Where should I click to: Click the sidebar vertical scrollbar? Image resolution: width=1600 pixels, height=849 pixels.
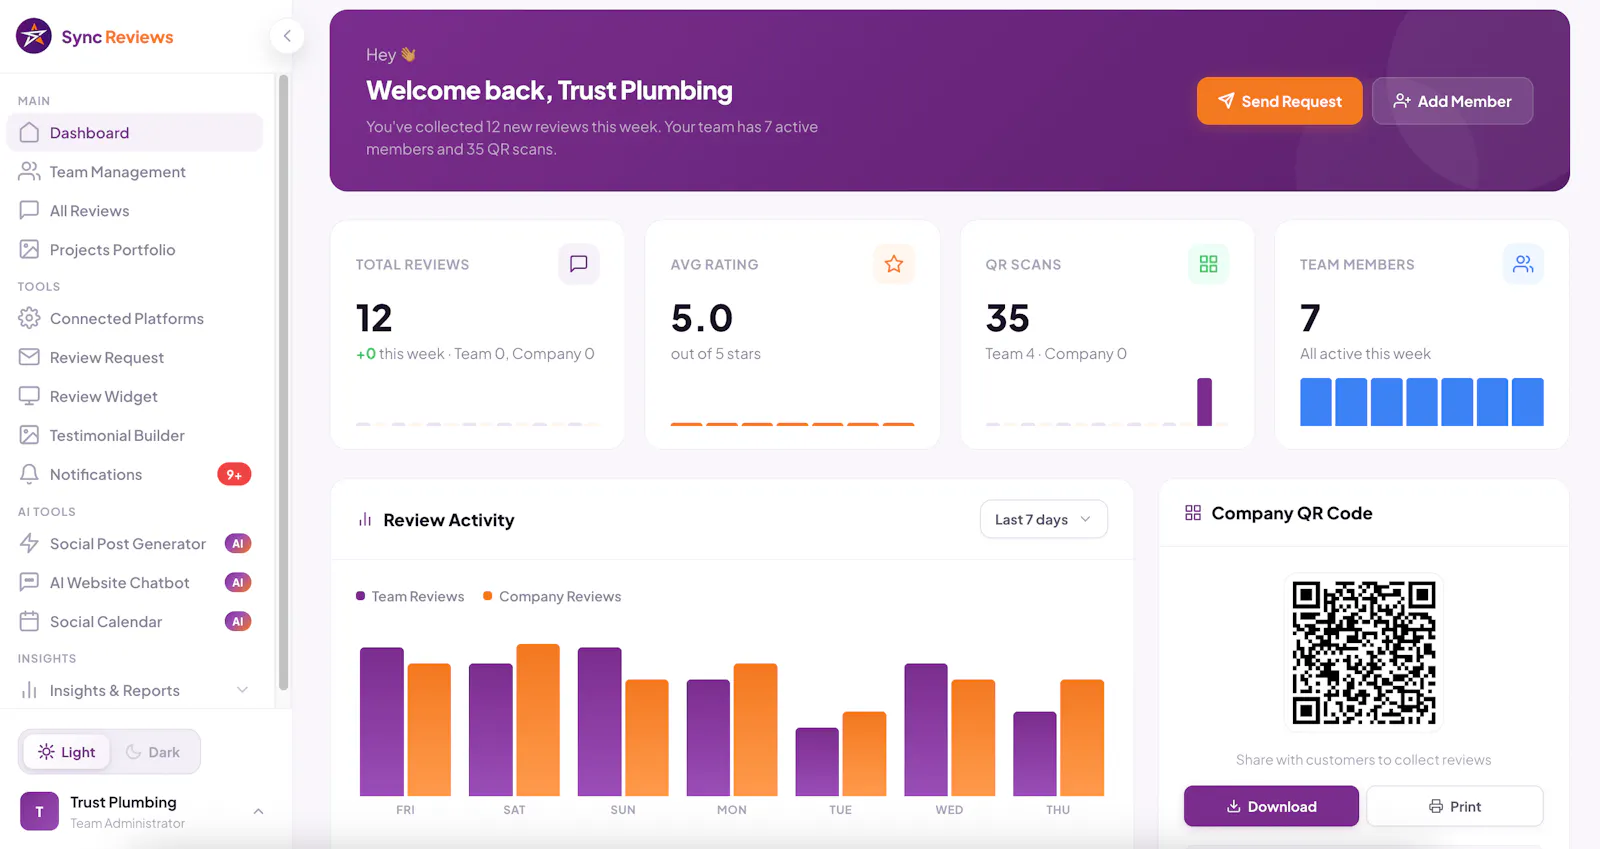click(283, 382)
